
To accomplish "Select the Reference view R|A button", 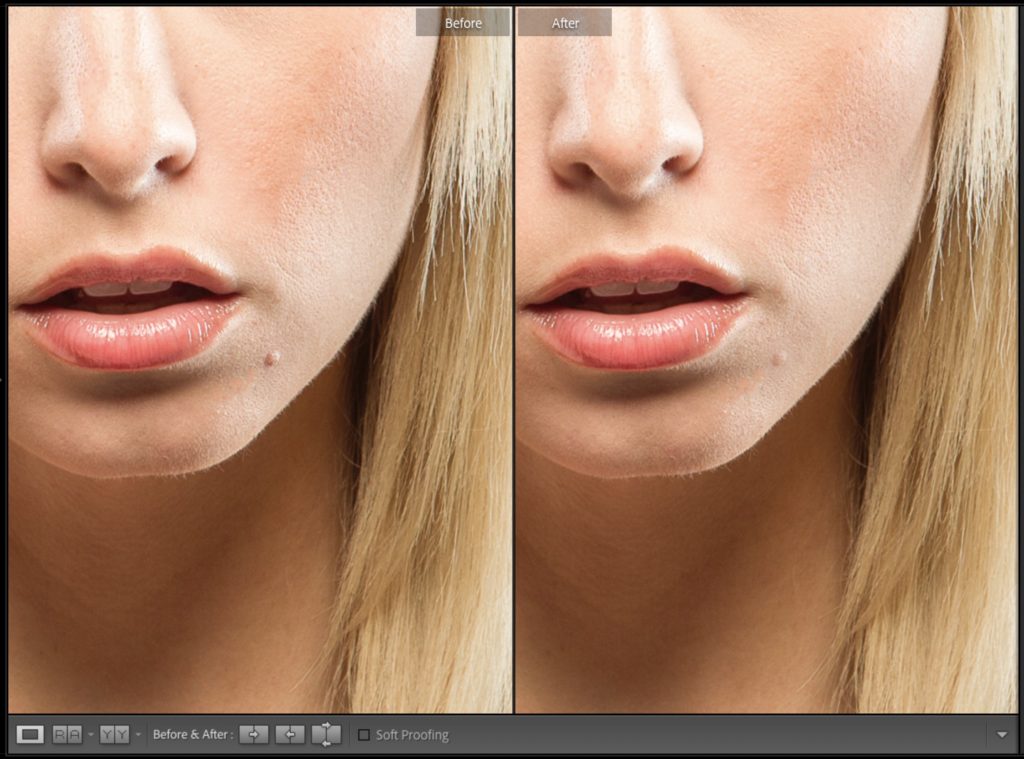I will pos(68,734).
